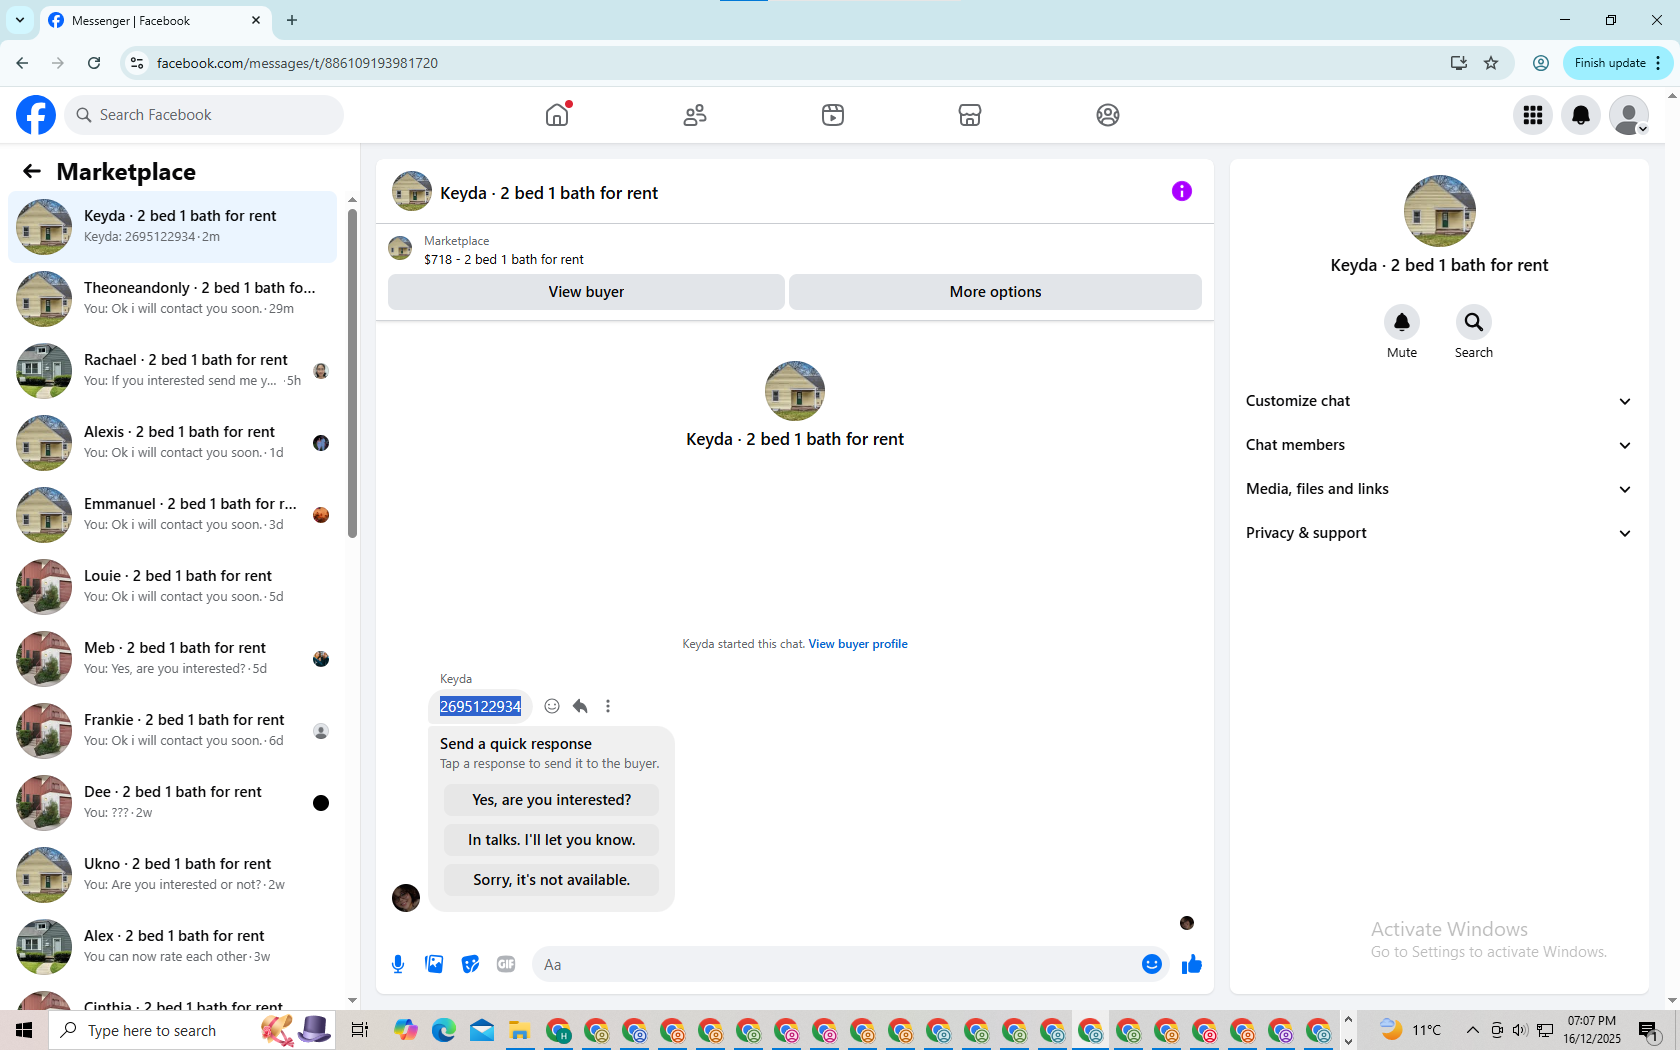Open Emmanuel conversation
The image size is (1680, 1050).
pos(172,515)
